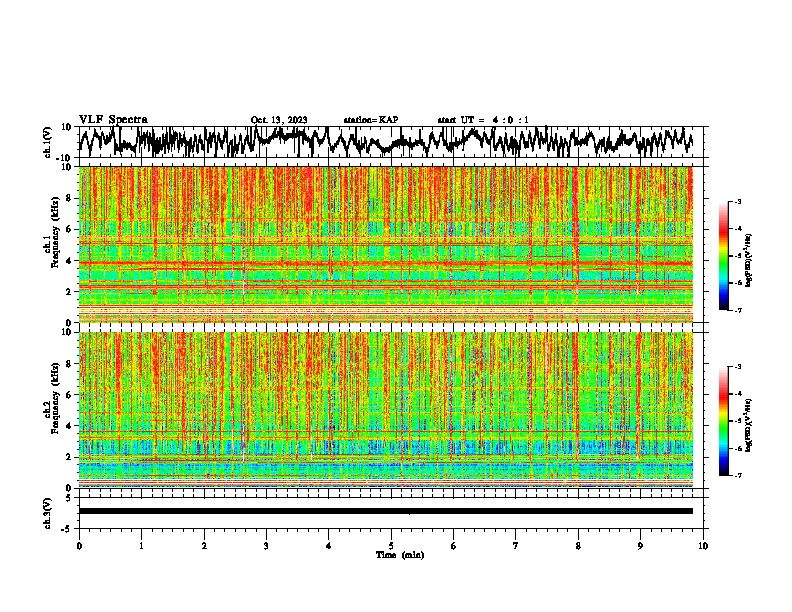Click the time axis tick label "7"
Screen dimensions: 792x612
point(516,546)
